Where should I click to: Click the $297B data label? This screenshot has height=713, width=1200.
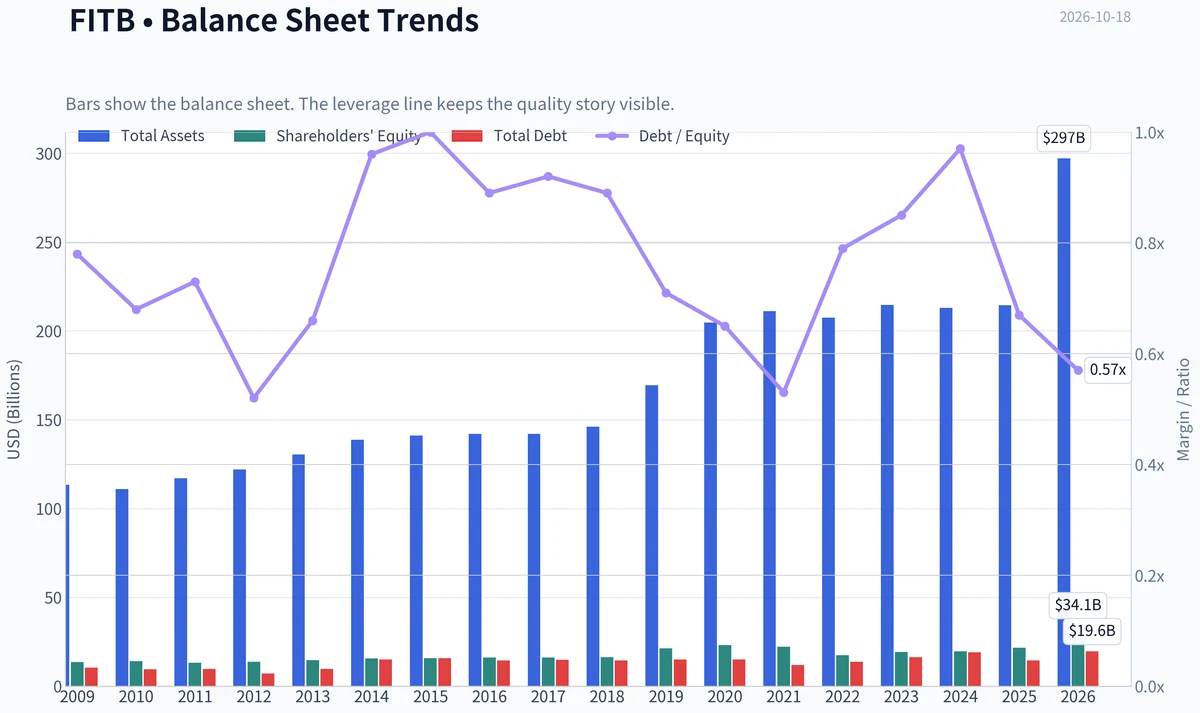1063,139
